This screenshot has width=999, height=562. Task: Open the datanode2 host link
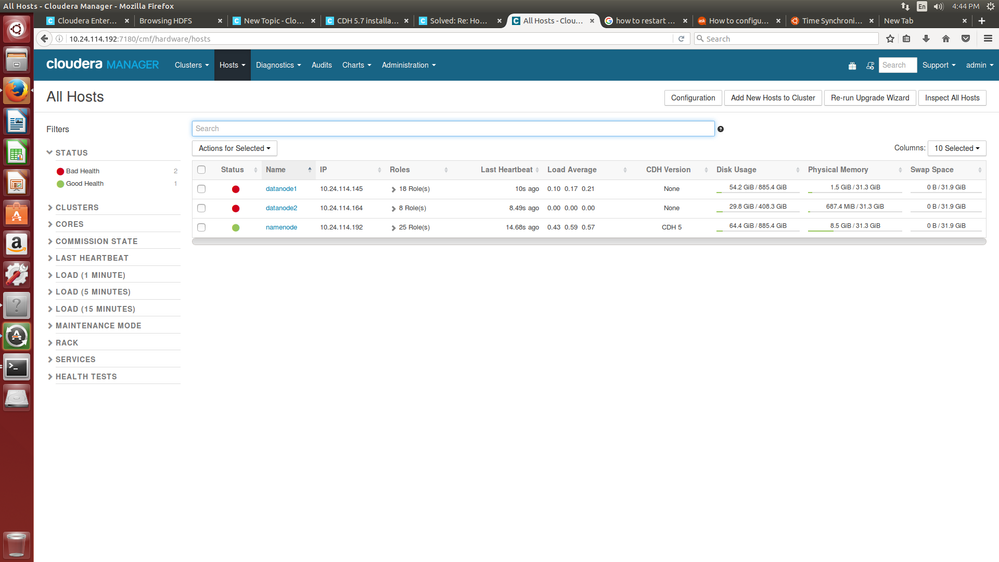(282, 208)
